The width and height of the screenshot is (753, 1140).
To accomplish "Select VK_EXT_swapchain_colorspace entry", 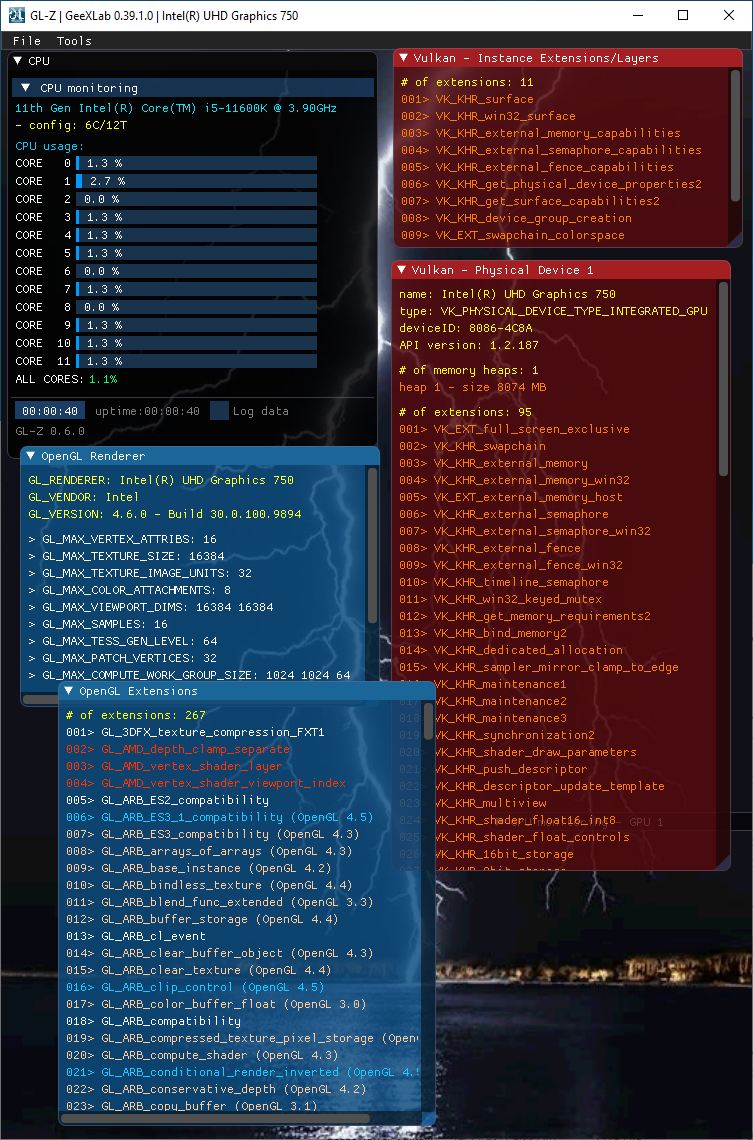I will pos(512,235).
